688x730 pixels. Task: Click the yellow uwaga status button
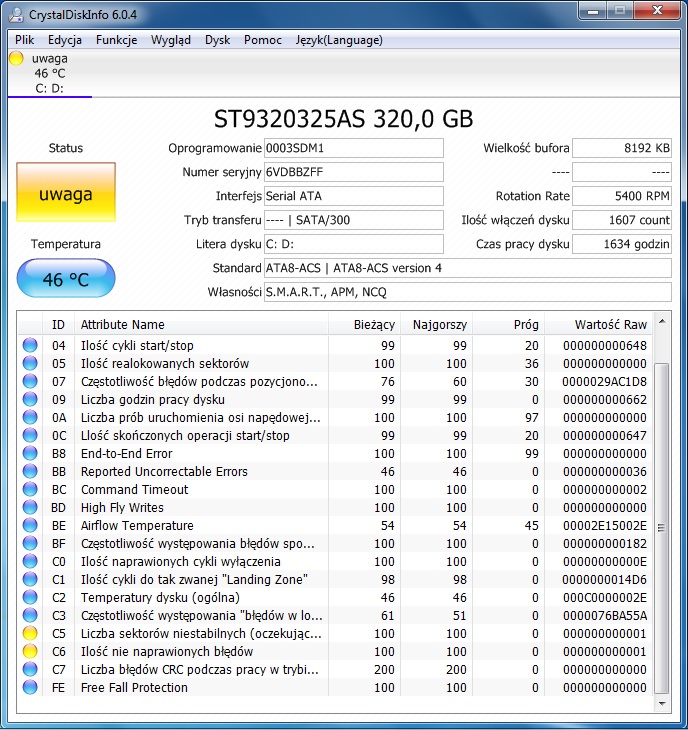click(66, 192)
